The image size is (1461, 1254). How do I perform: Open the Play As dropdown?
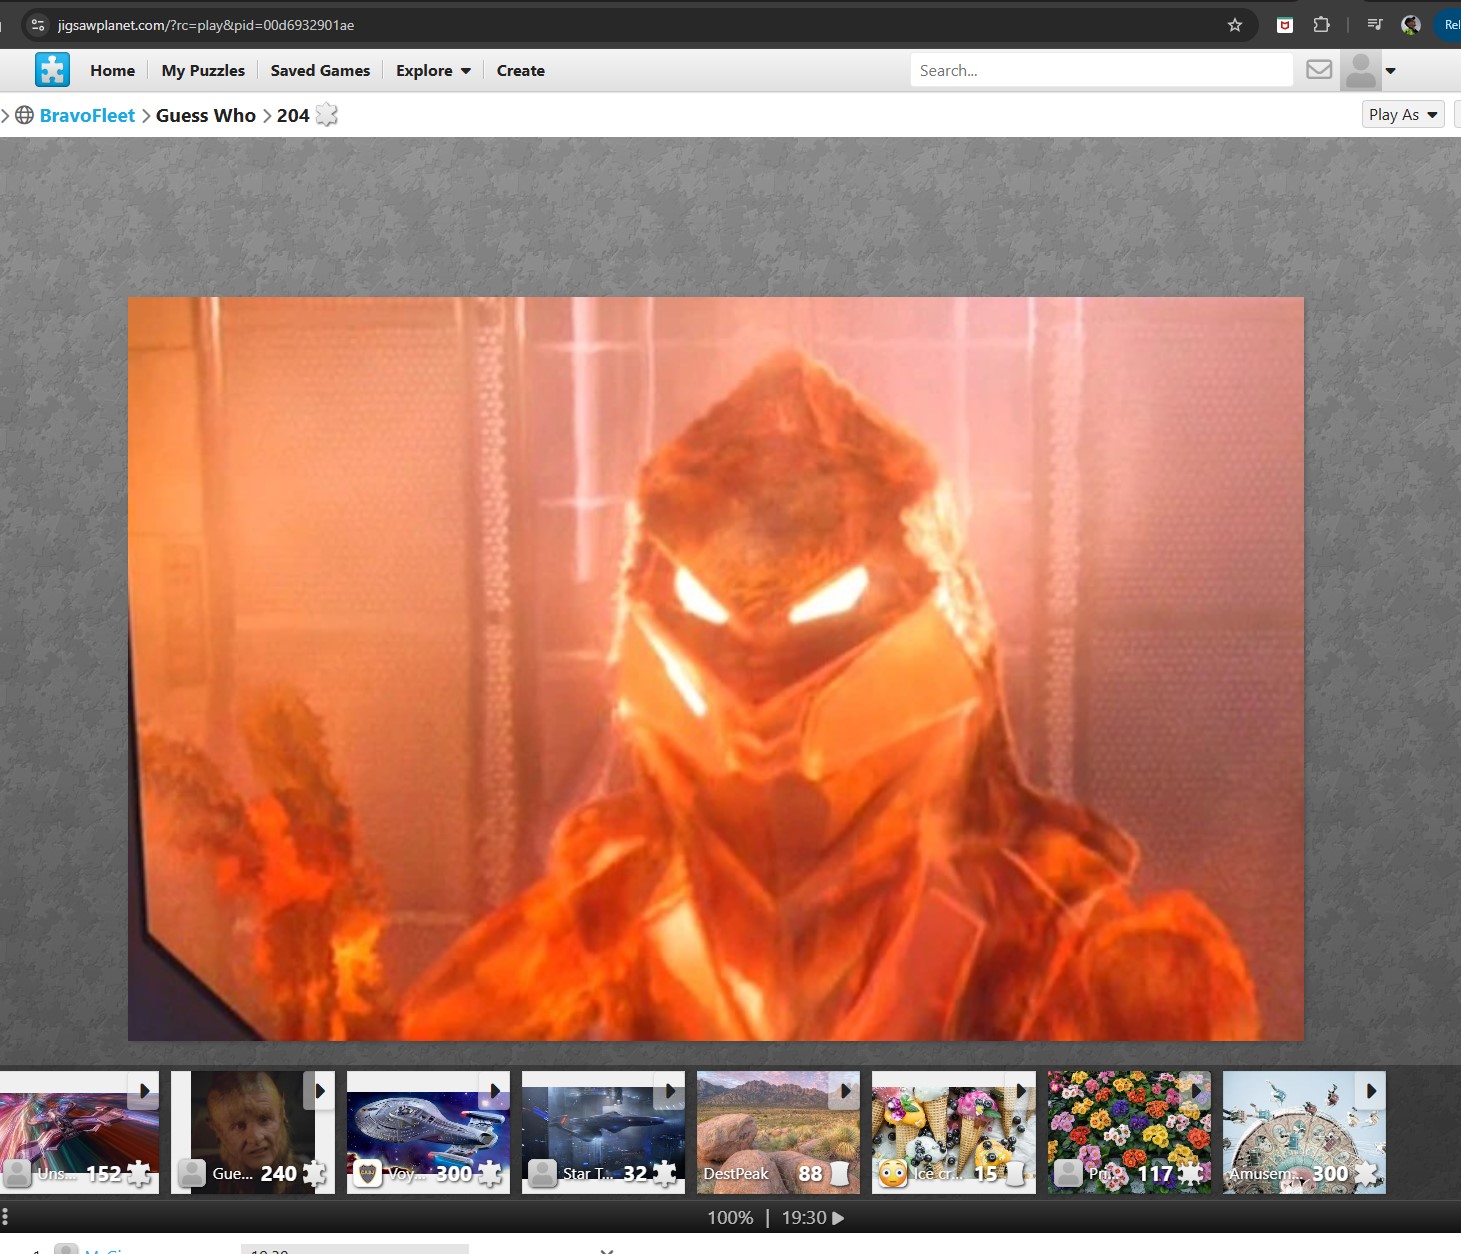click(x=1404, y=115)
